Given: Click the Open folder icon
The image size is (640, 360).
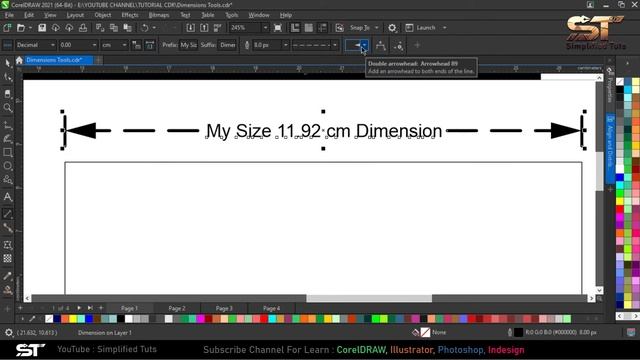Looking at the screenshot, I should click(21, 28).
